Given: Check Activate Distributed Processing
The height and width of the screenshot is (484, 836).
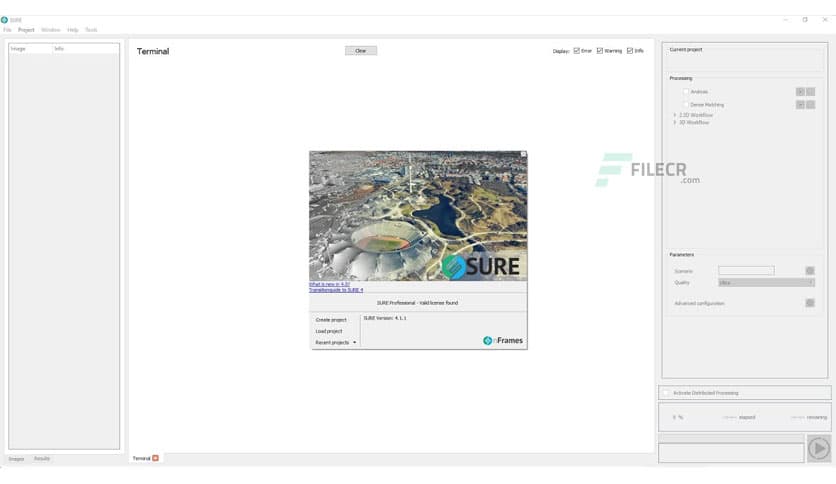Looking at the screenshot, I should click(665, 393).
